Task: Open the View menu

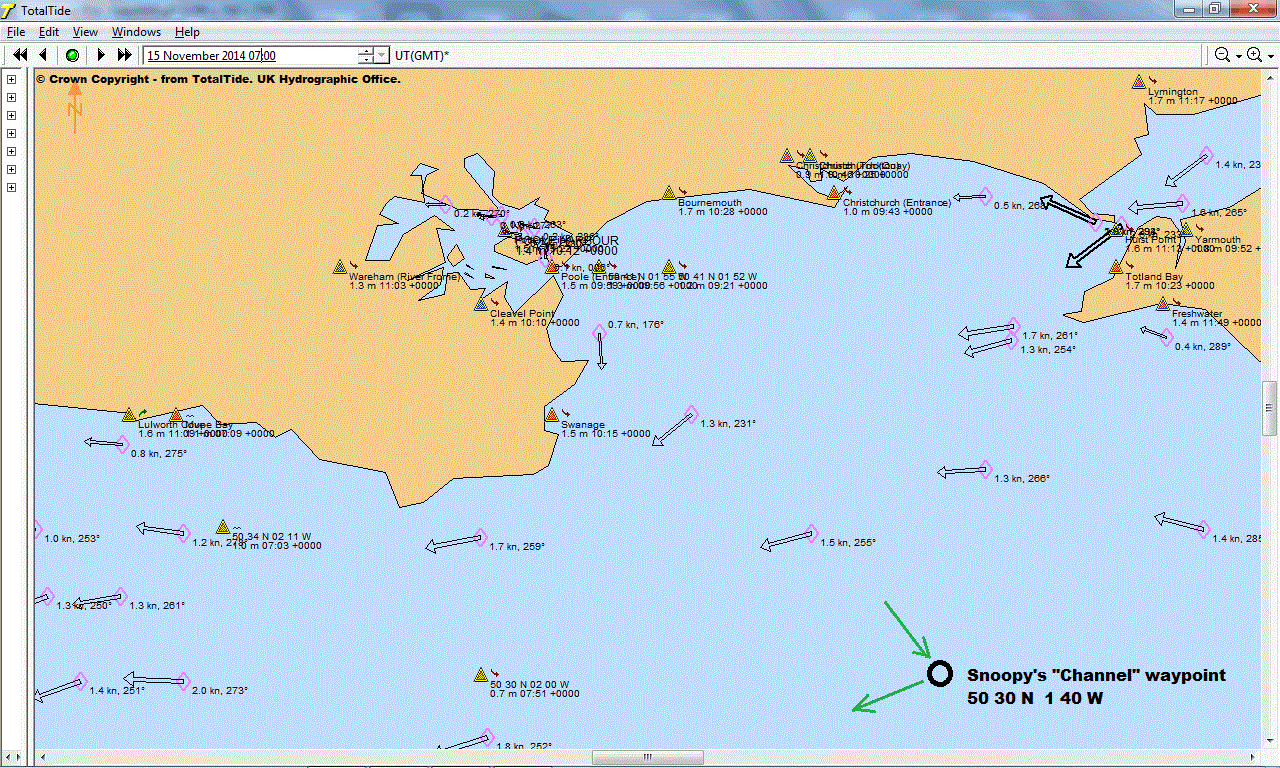Action: [85, 32]
